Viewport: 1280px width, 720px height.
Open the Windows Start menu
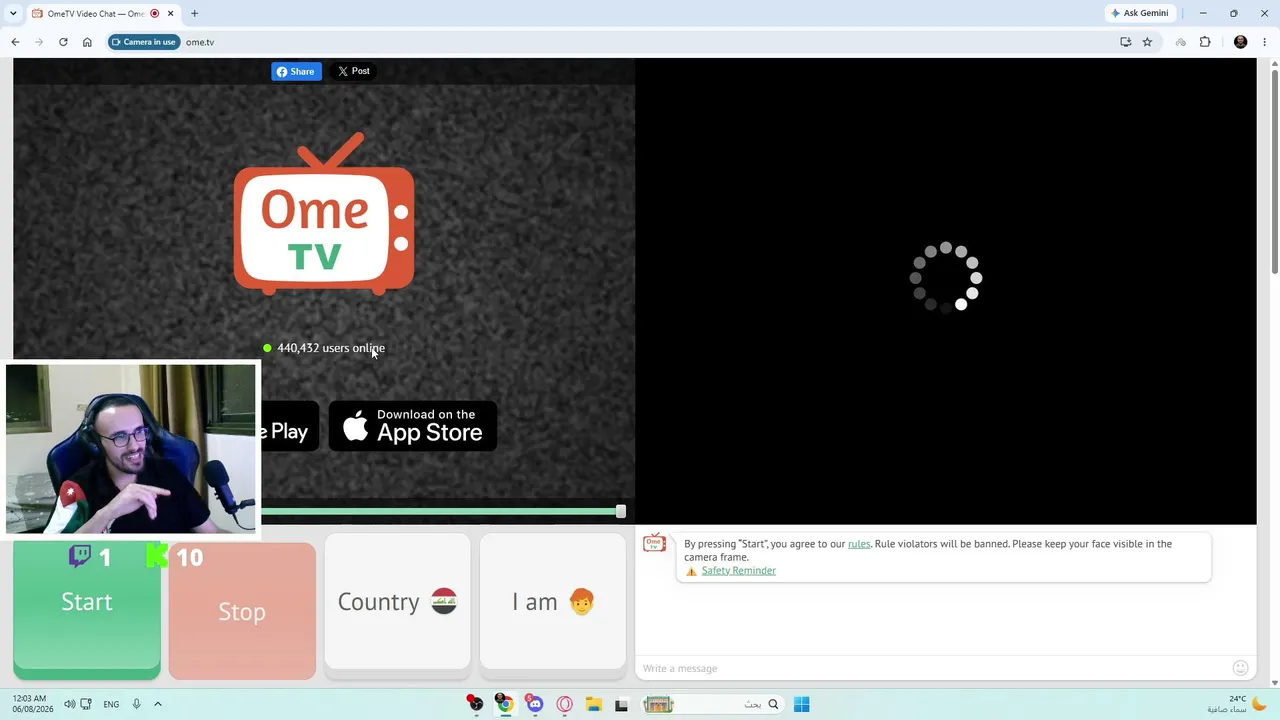pyautogui.click(x=801, y=705)
